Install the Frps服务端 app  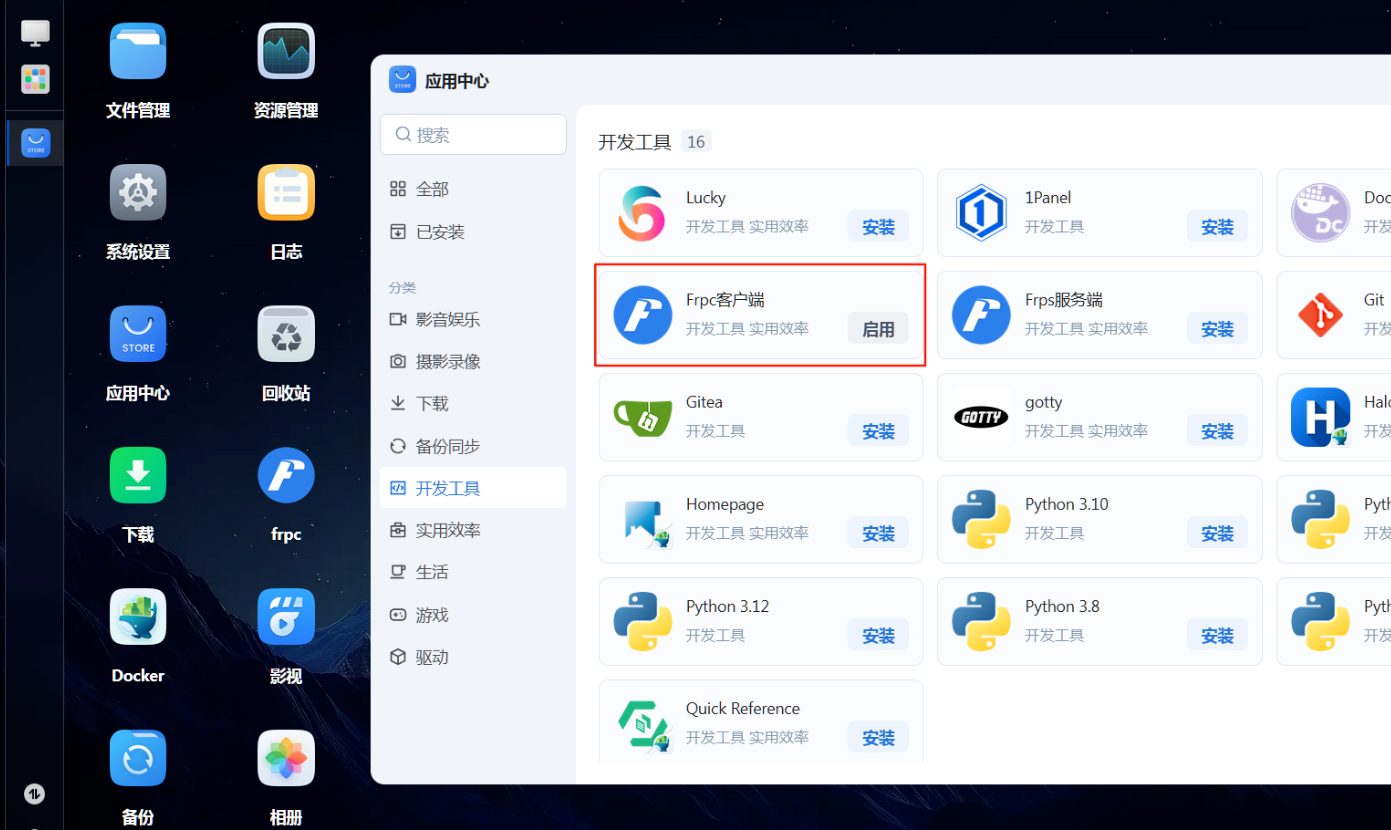coord(1217,329)
